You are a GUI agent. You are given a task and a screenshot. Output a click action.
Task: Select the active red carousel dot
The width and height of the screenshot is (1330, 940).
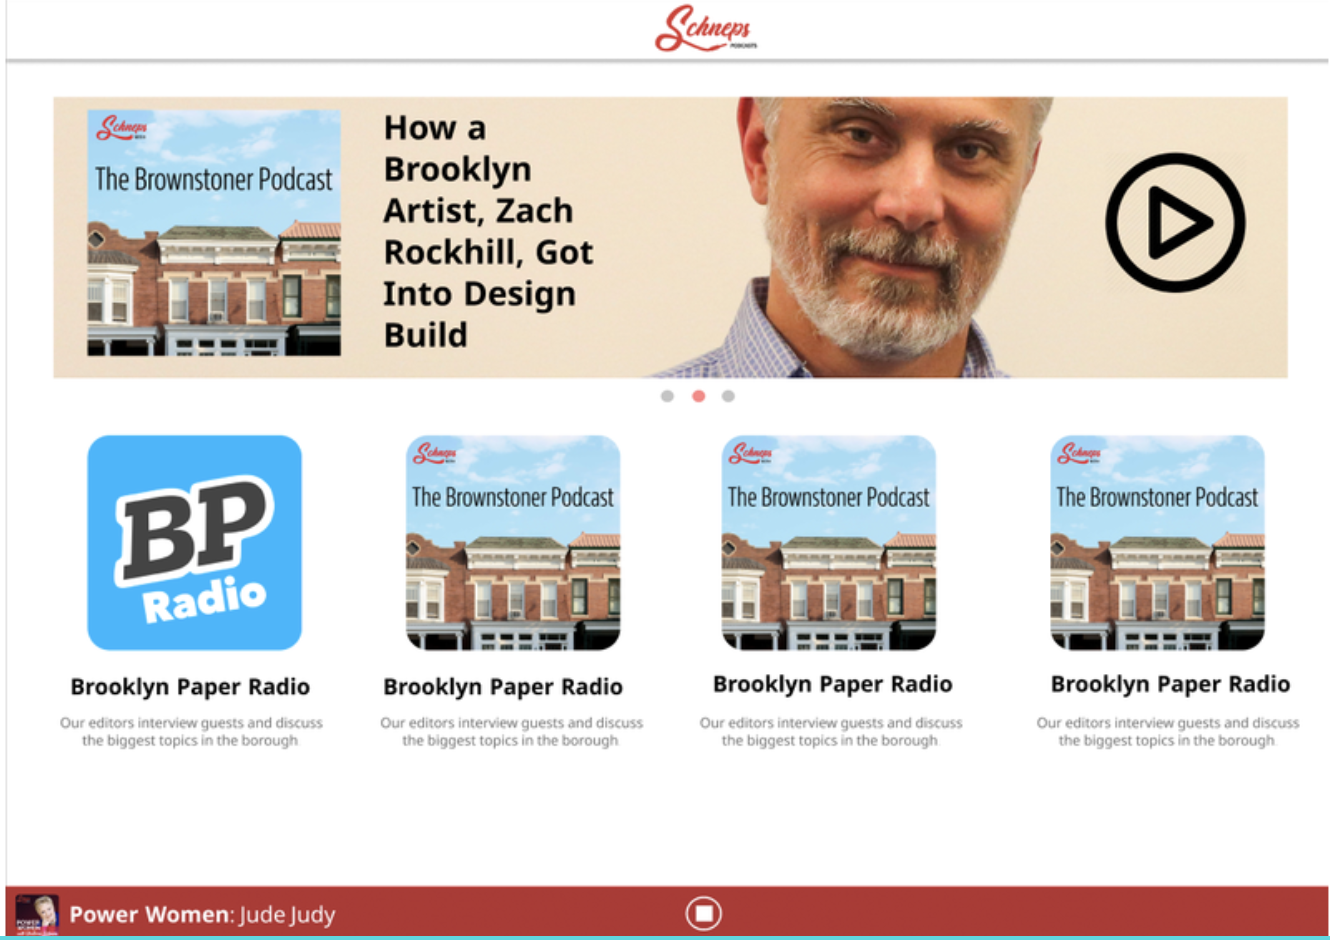tap(698, 396)
